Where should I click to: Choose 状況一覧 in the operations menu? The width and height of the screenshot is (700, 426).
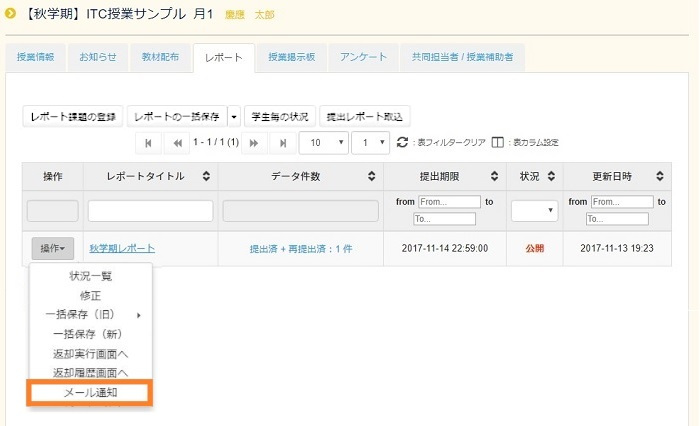(90, 276)
